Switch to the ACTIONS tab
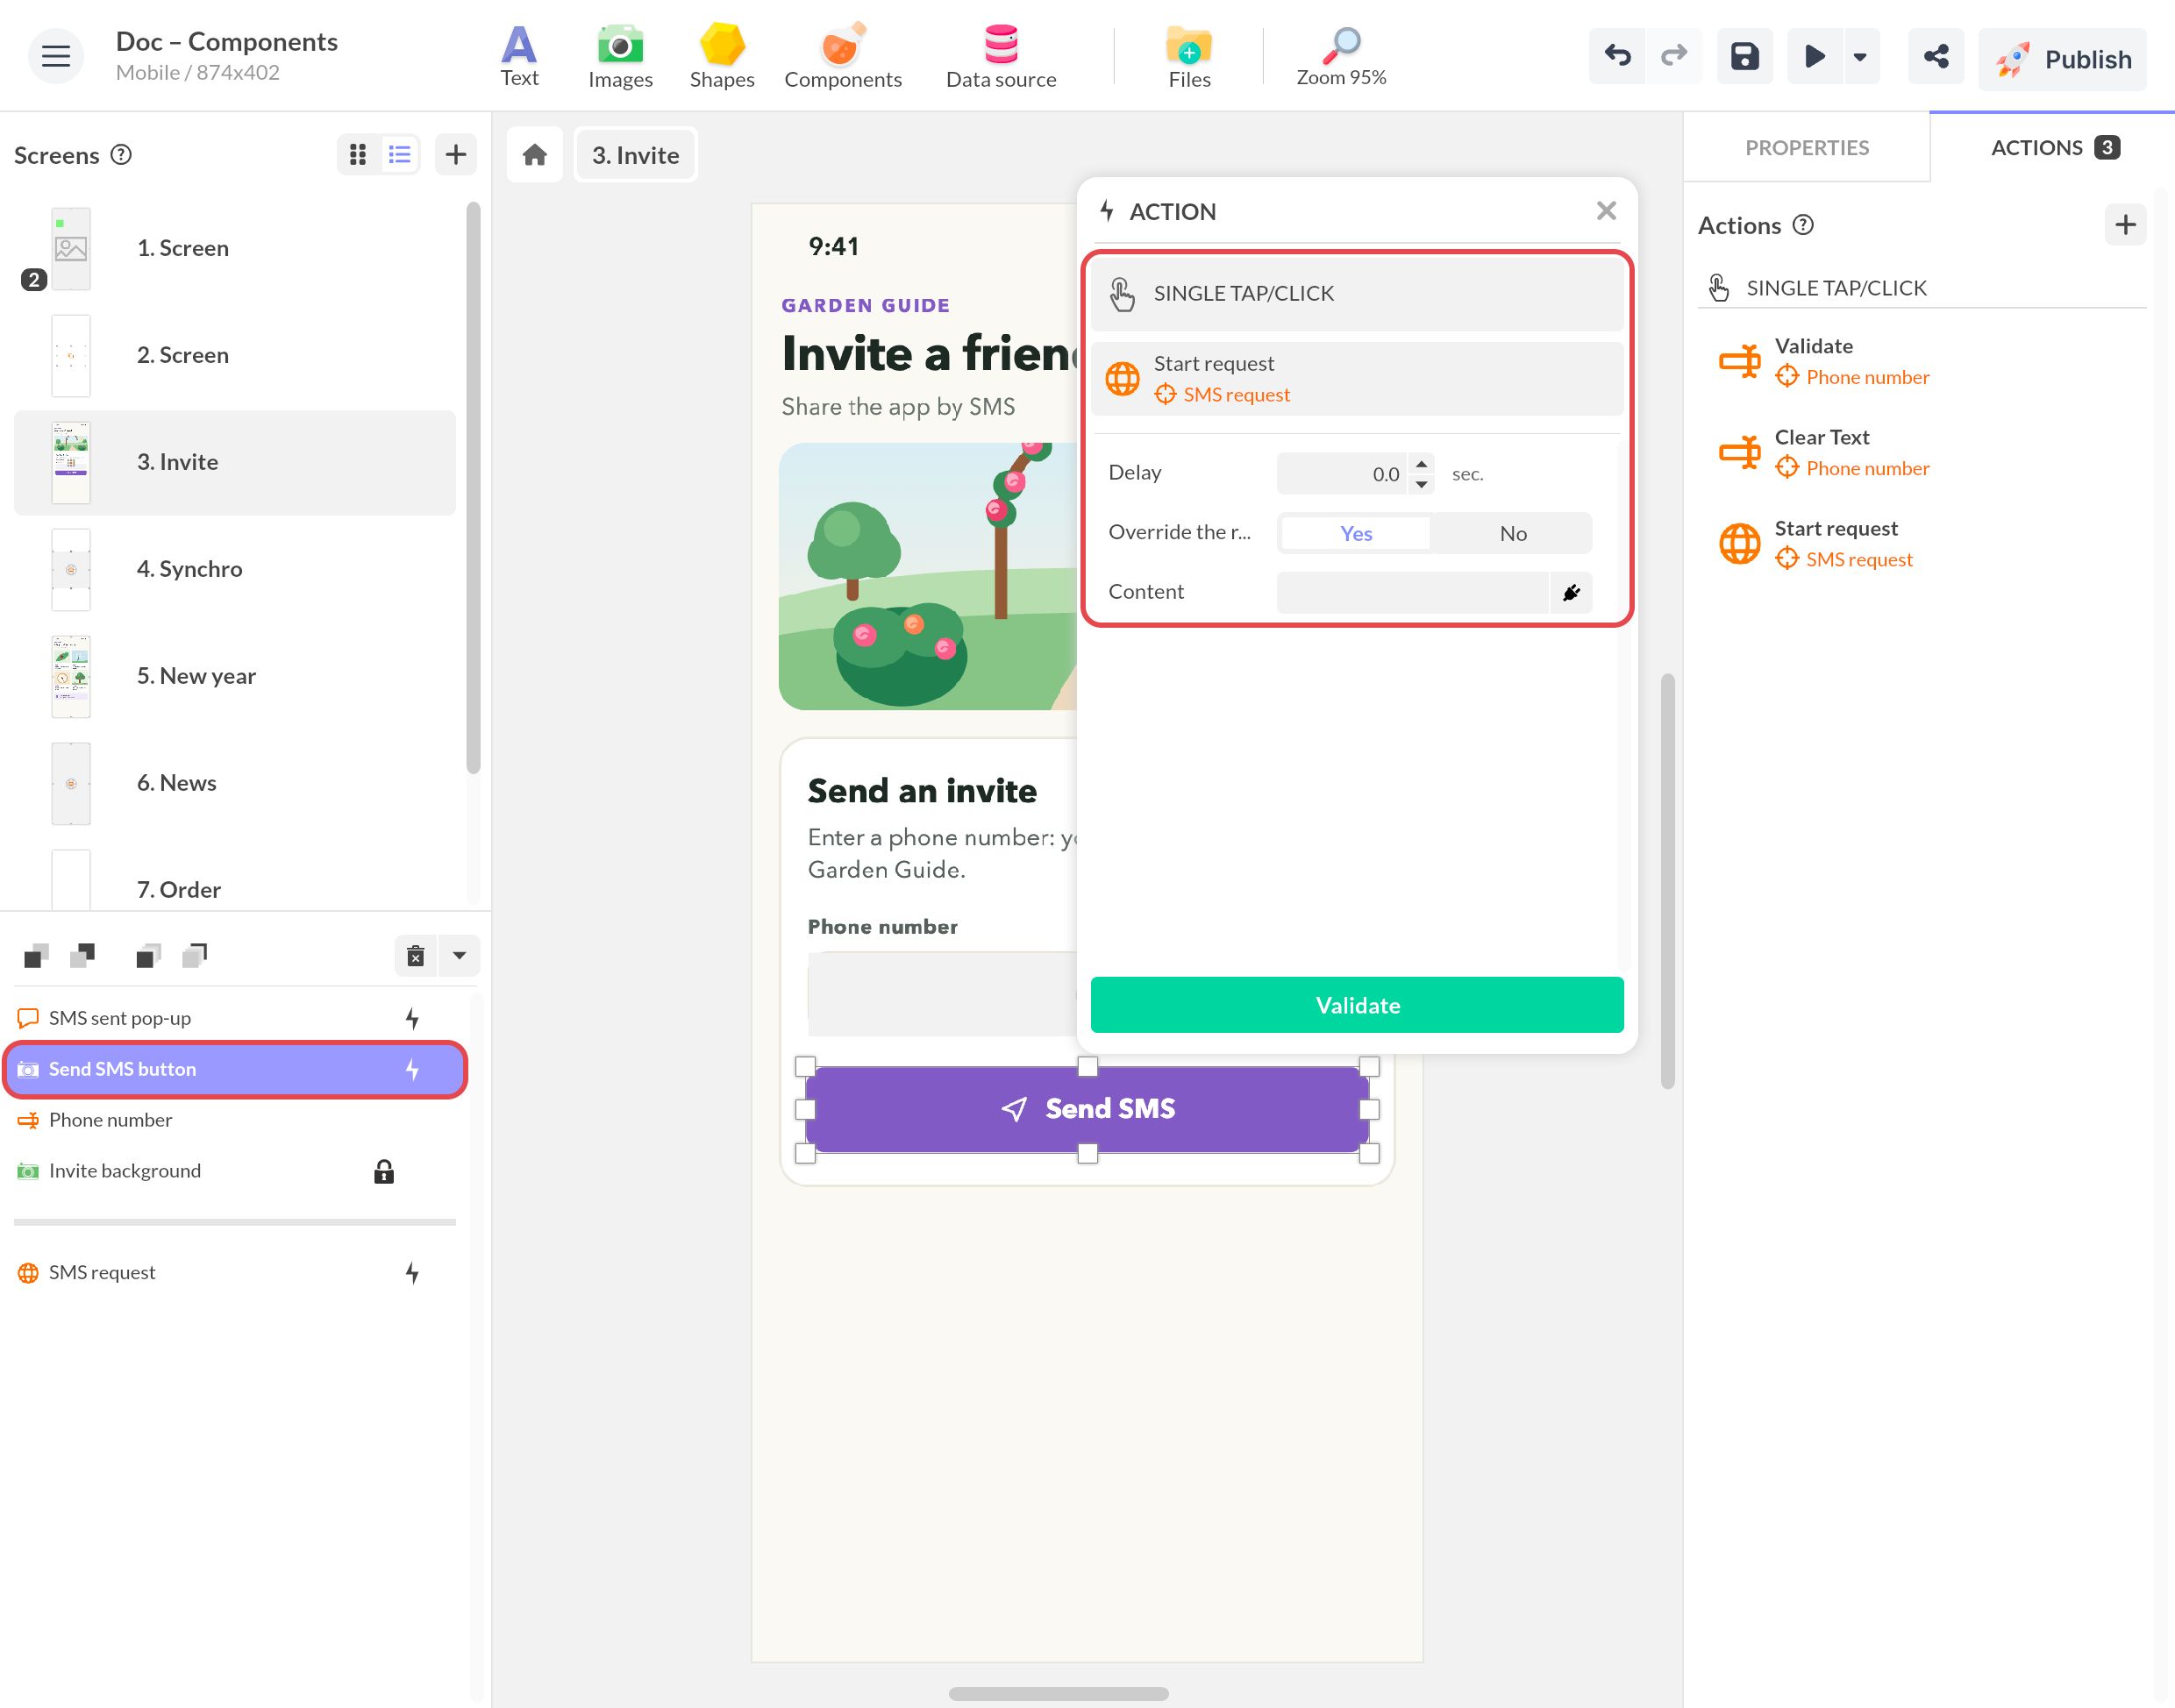The image size is (2175, 1708). point(2053,148)
